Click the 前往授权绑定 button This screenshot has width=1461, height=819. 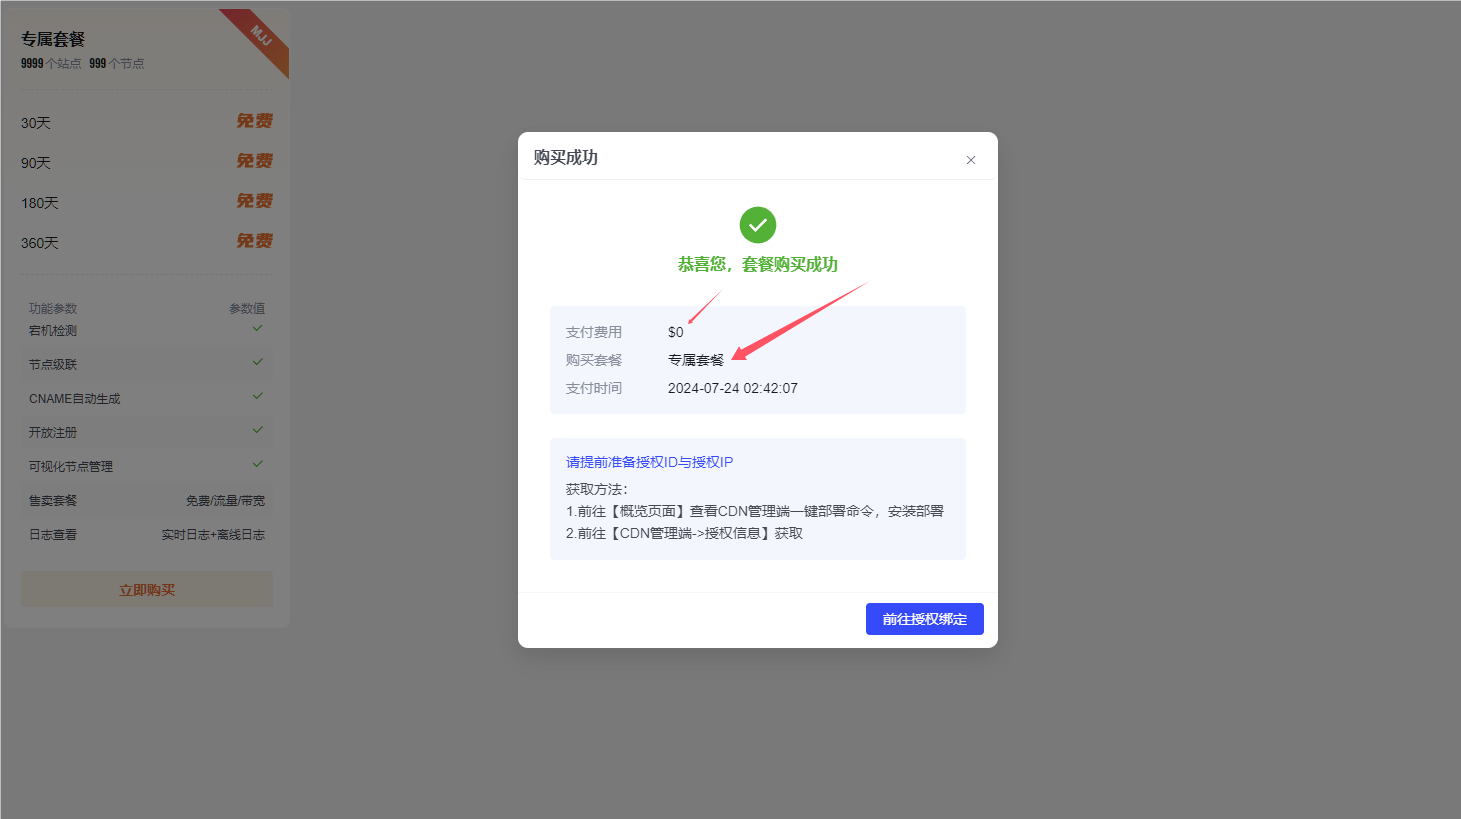924,618
